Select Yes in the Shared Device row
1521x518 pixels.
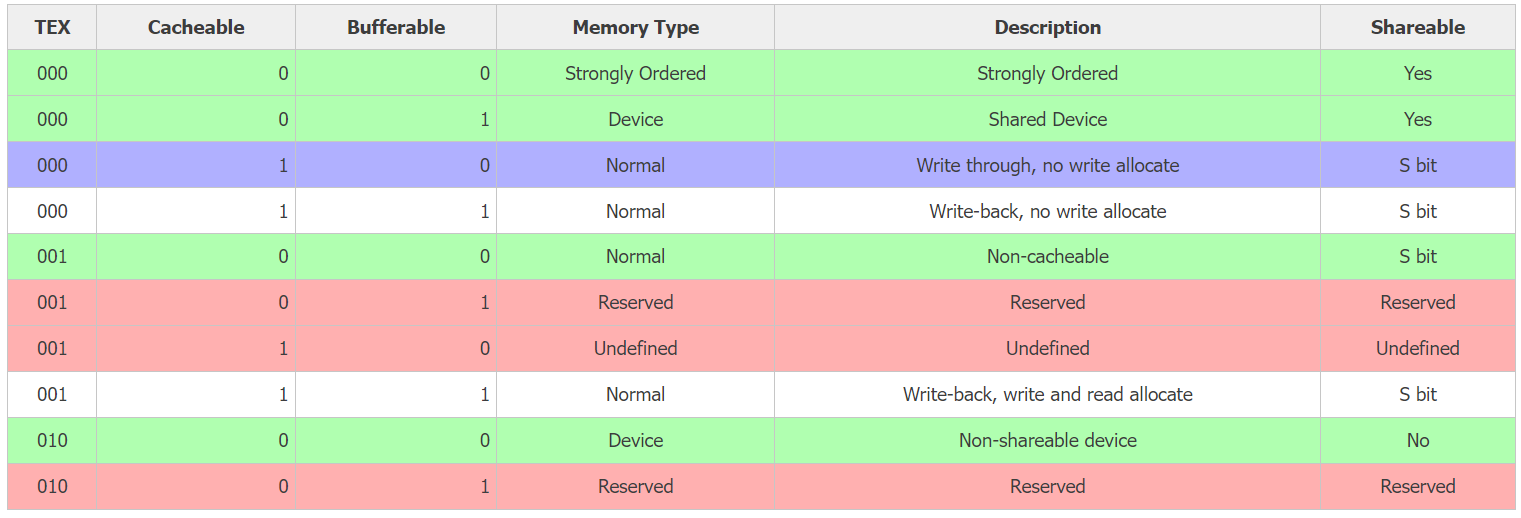point(1418,119)
